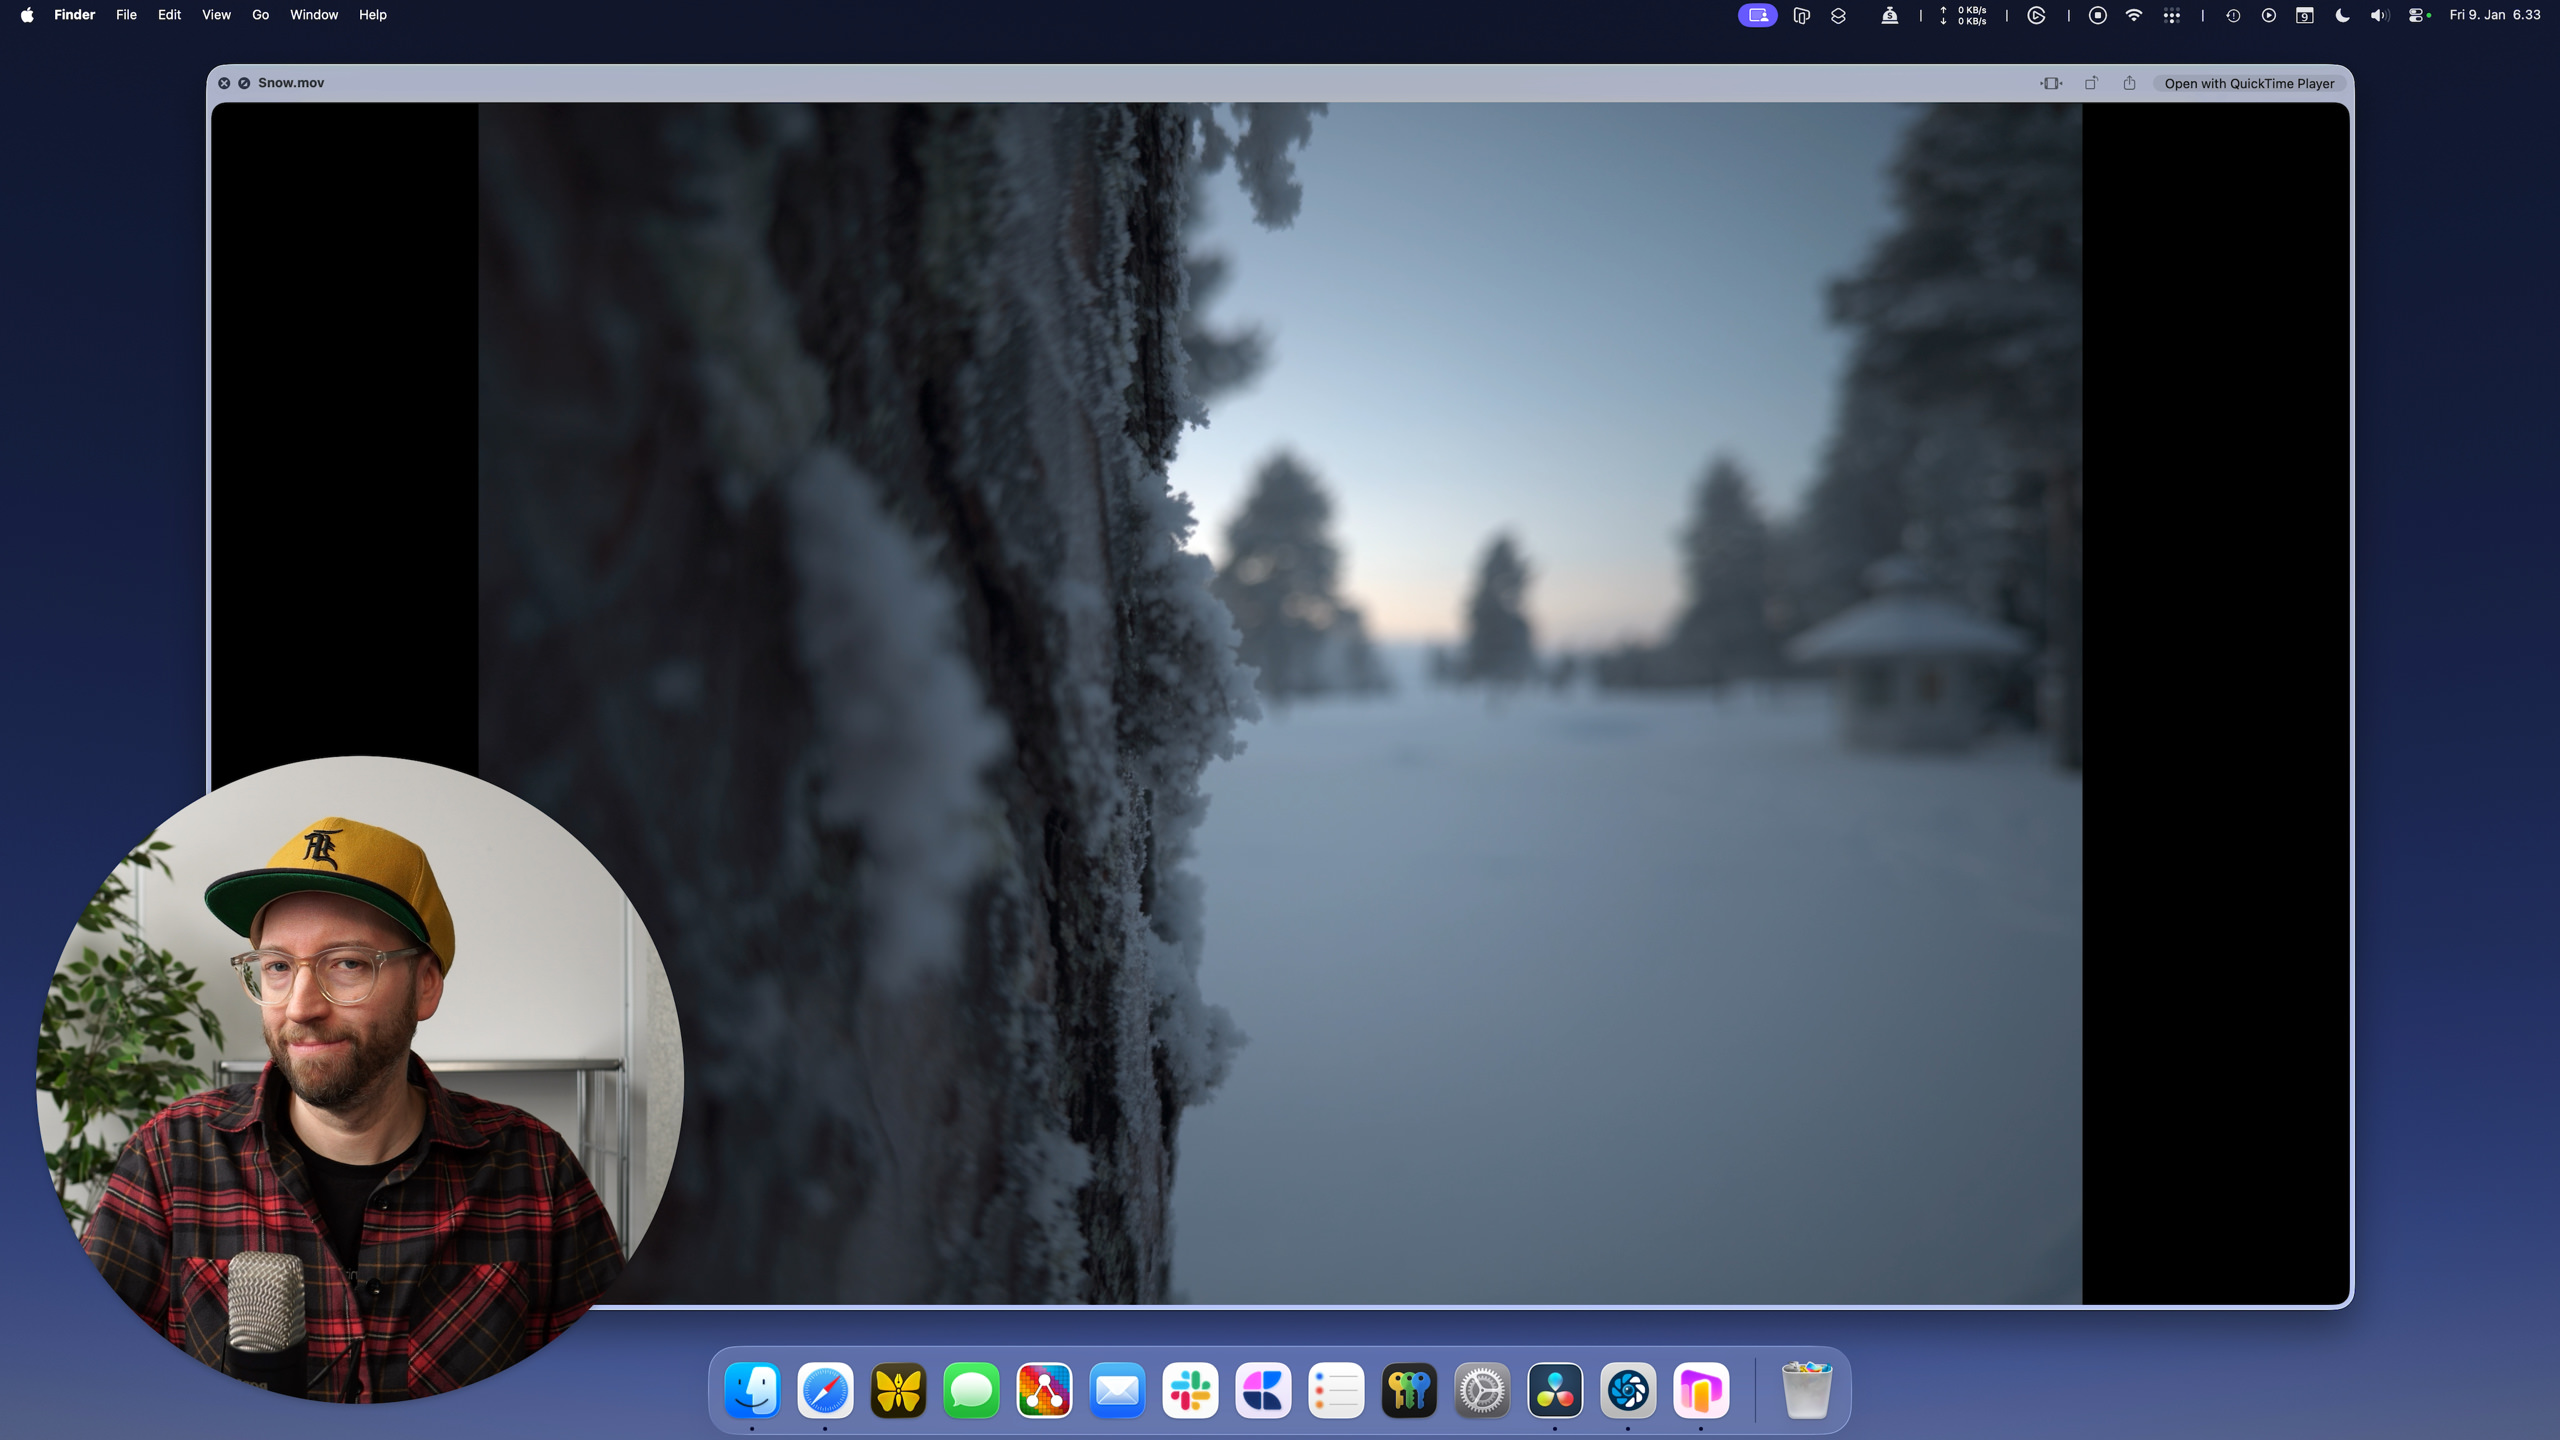Viewport: 2560px width, 1440px height.
Task: Open Reminders from the Dock
Action: tap(1336, 1389)
